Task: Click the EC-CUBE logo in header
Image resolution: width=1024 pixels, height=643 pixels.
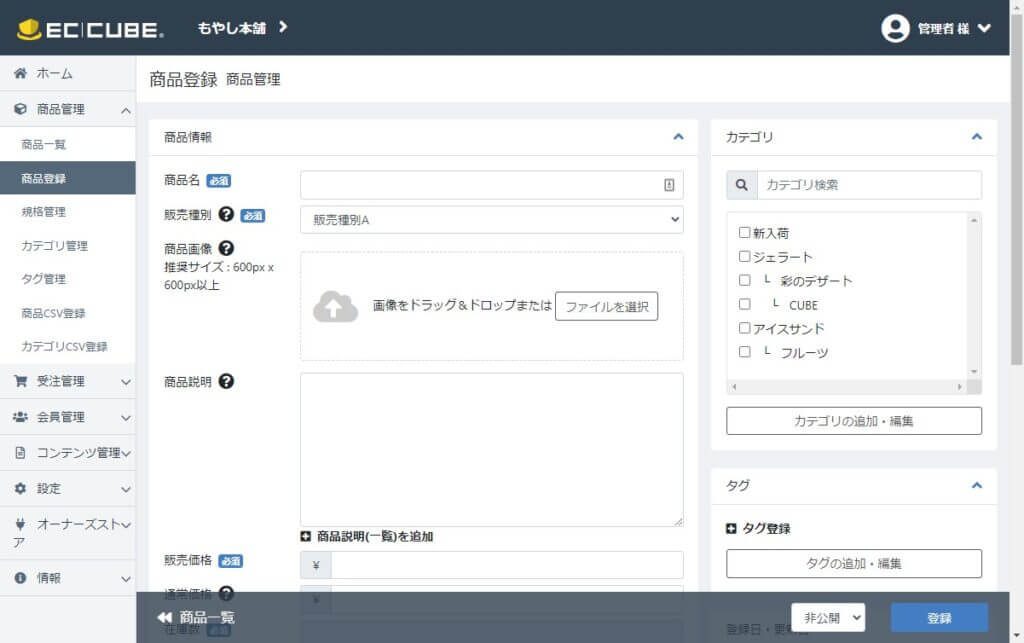Action: click(90, 29)
